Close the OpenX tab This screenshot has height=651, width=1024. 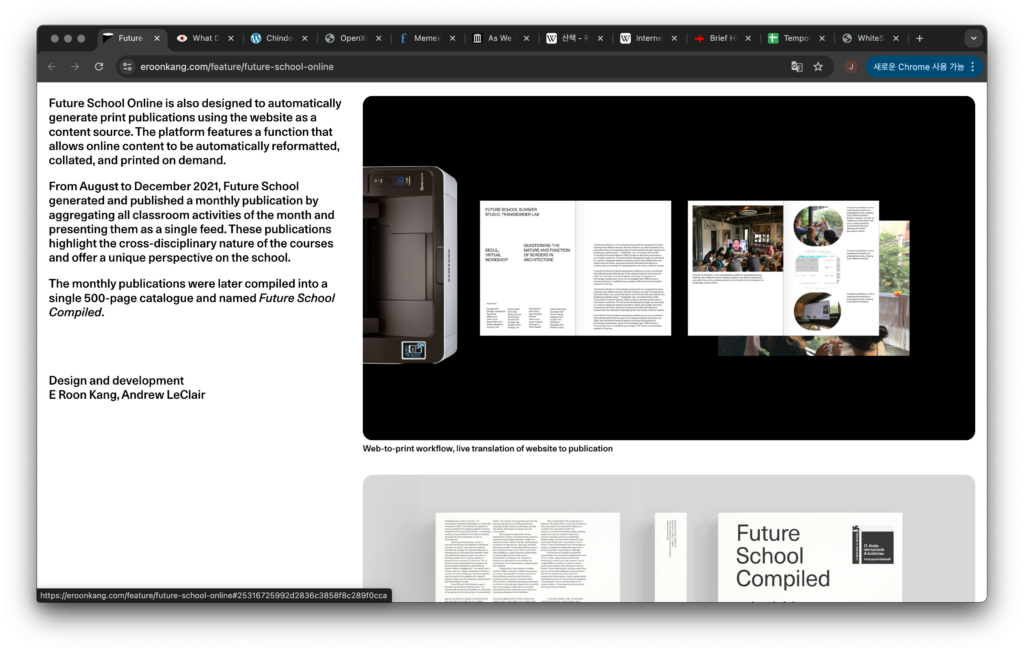click(378, 38)
